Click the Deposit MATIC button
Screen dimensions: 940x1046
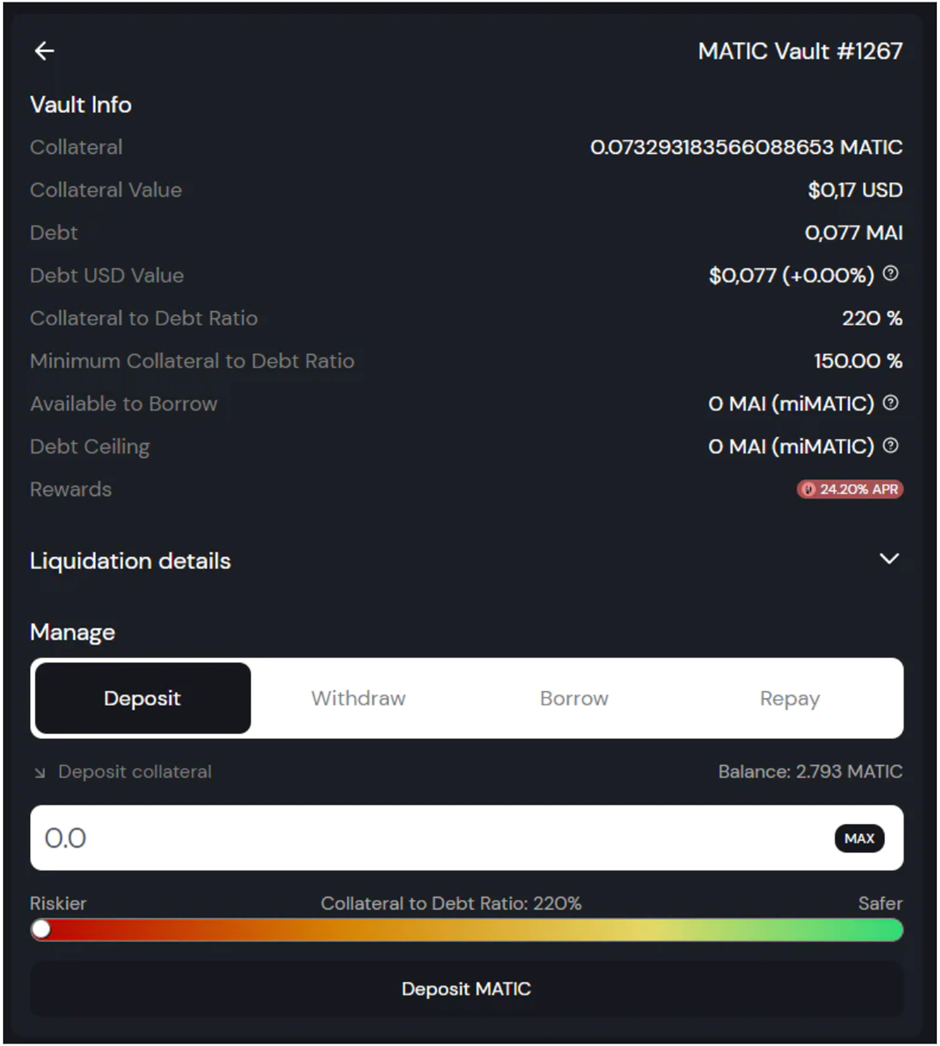[466, 989]
